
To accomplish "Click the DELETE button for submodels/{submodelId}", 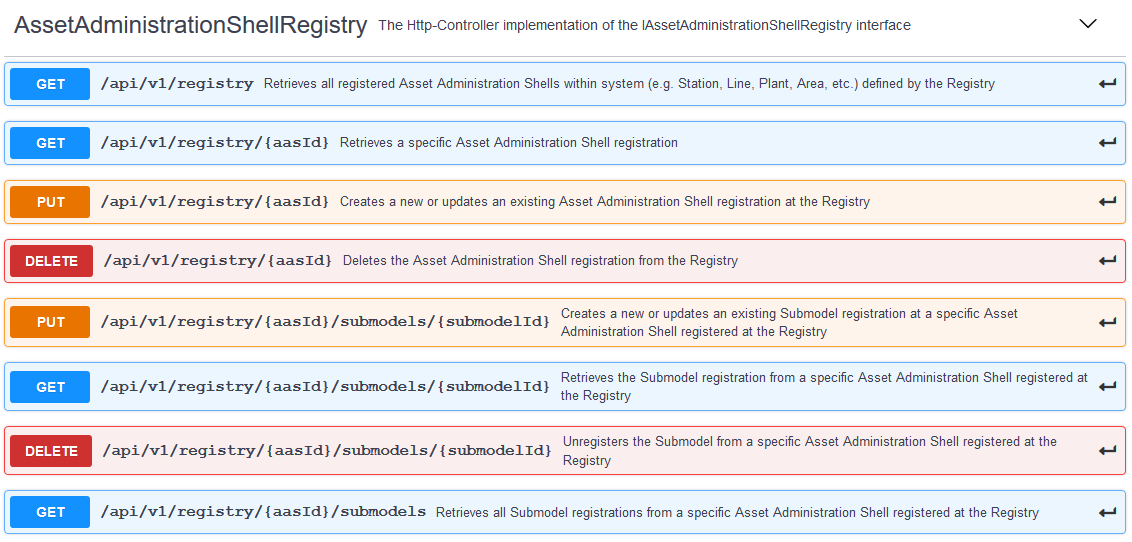I will coord(51,451).
